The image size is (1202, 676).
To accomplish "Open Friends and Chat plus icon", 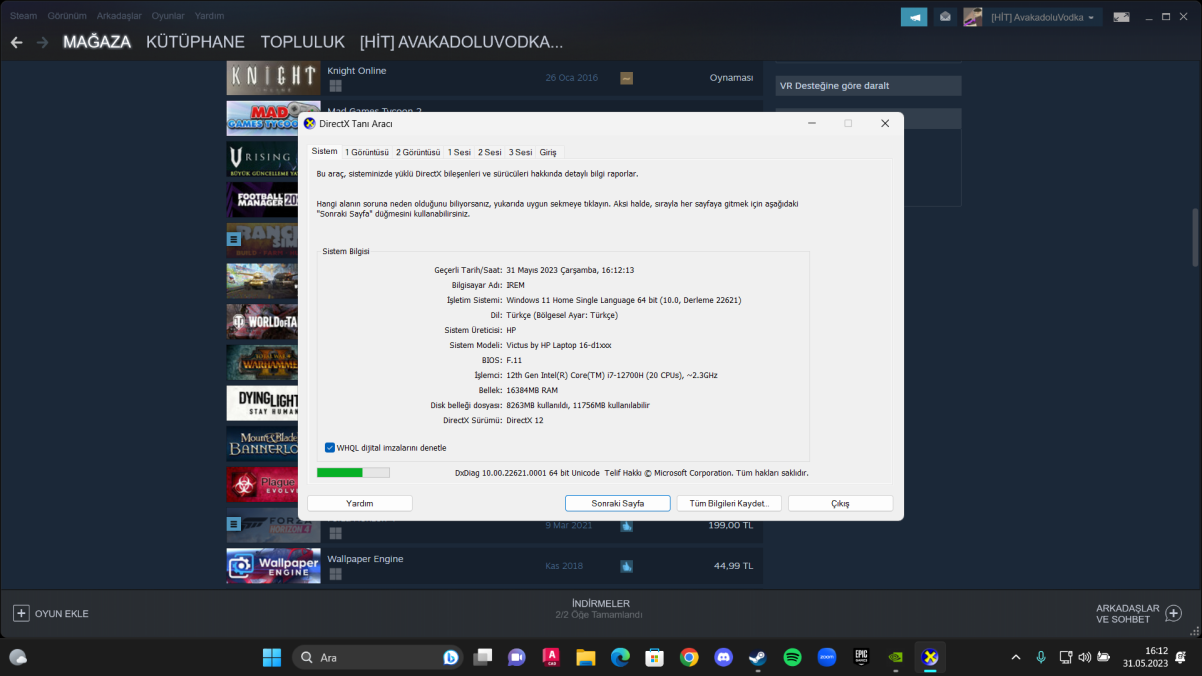I will tap(1174, 613).
